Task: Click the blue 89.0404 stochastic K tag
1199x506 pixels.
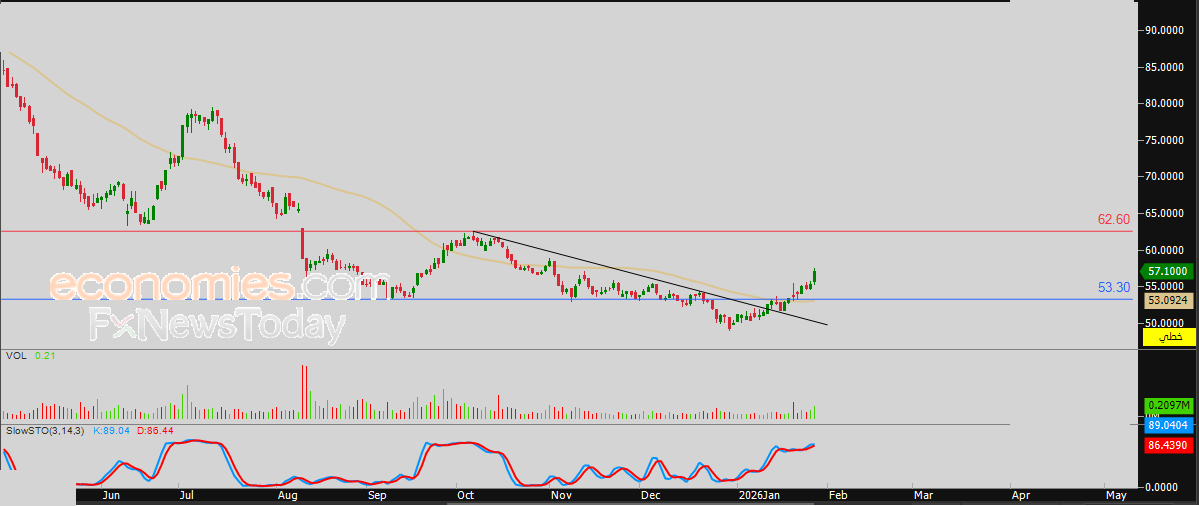Action: click(1168, 425)
